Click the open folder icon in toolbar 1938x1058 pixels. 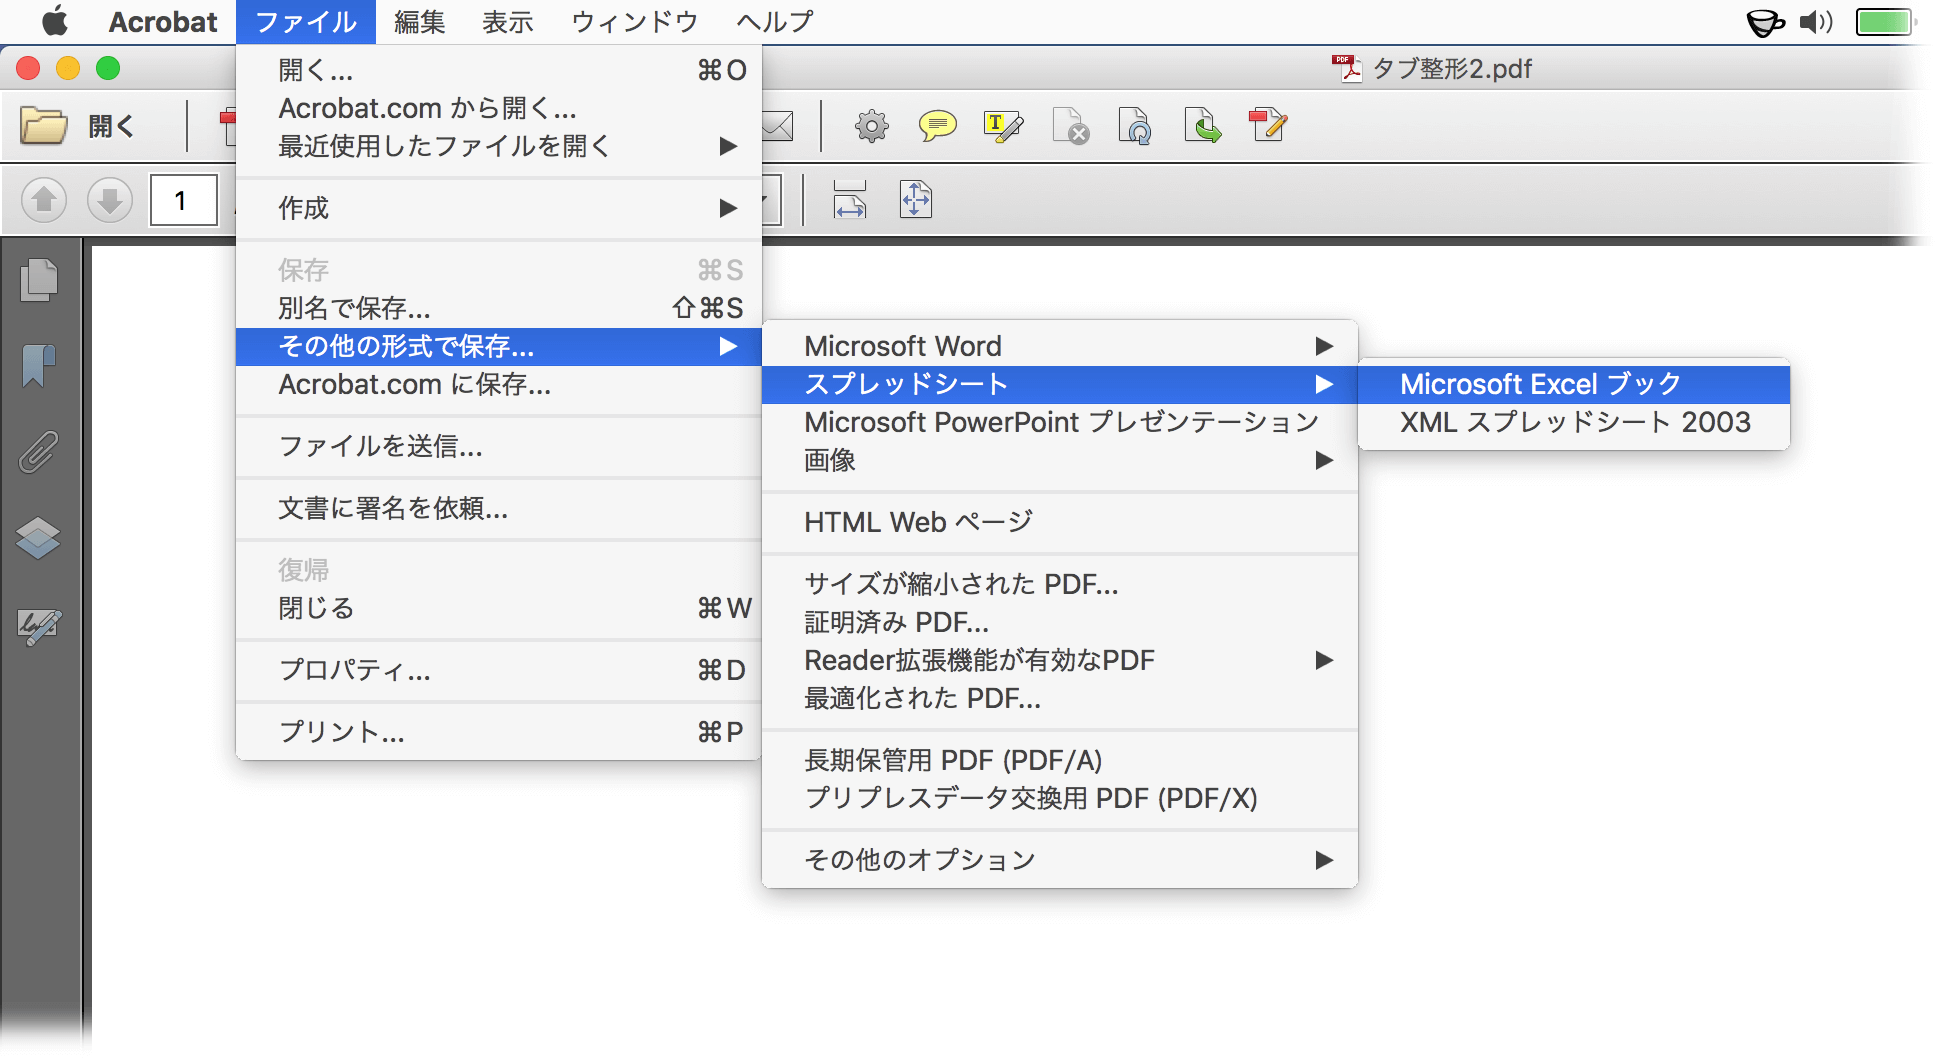coord(43,126)
